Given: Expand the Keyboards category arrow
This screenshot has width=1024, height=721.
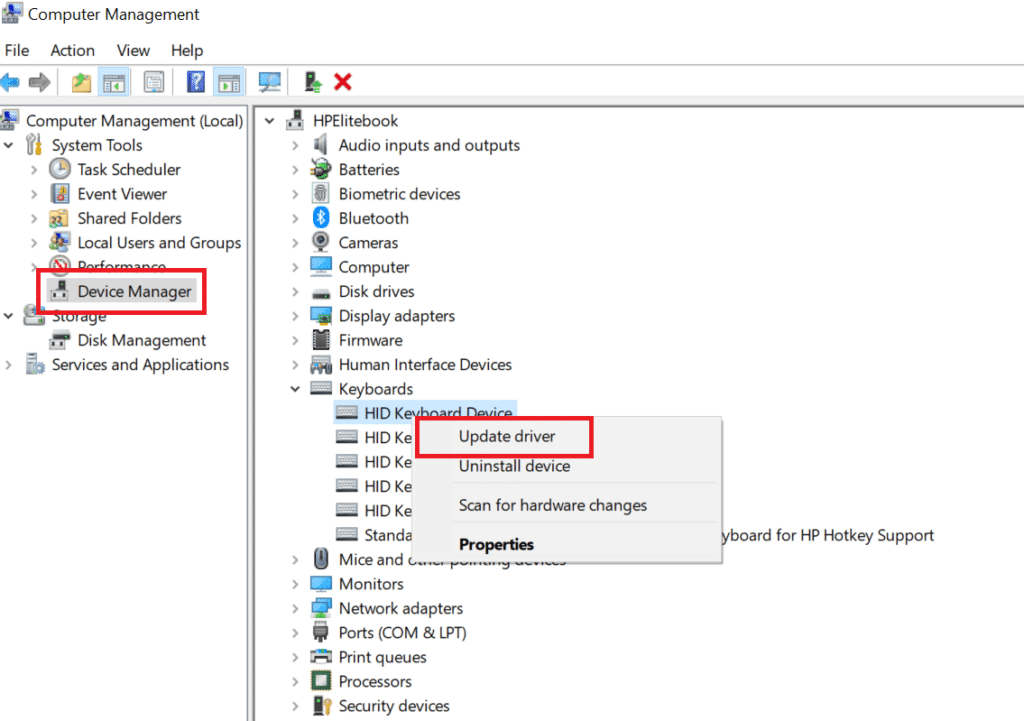Looking at the screenshot, I should click(295, 389).
